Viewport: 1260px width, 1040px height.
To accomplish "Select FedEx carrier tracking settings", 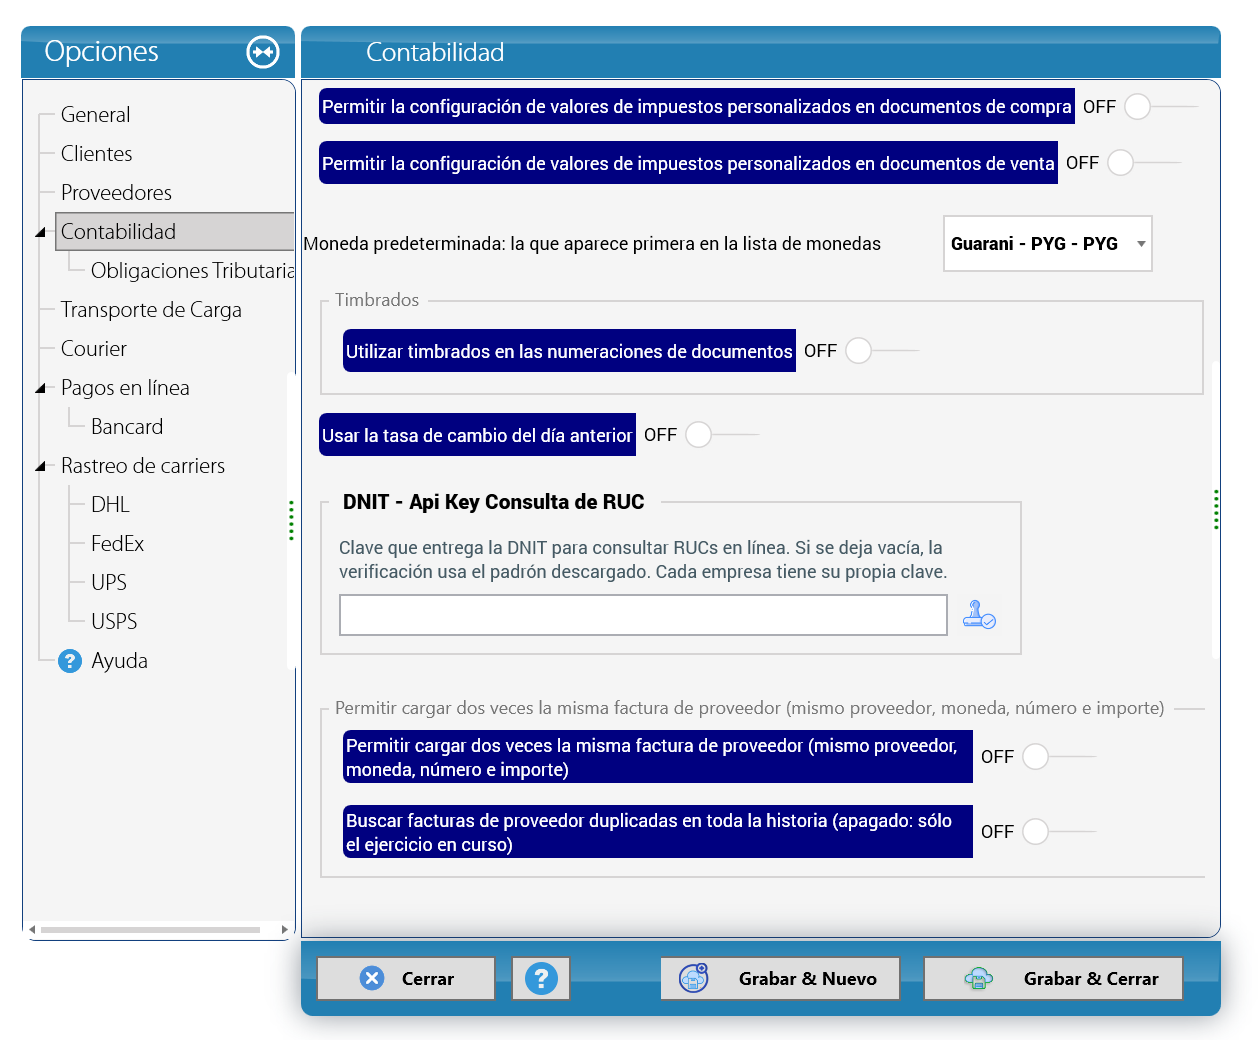I will click(118, 544).
